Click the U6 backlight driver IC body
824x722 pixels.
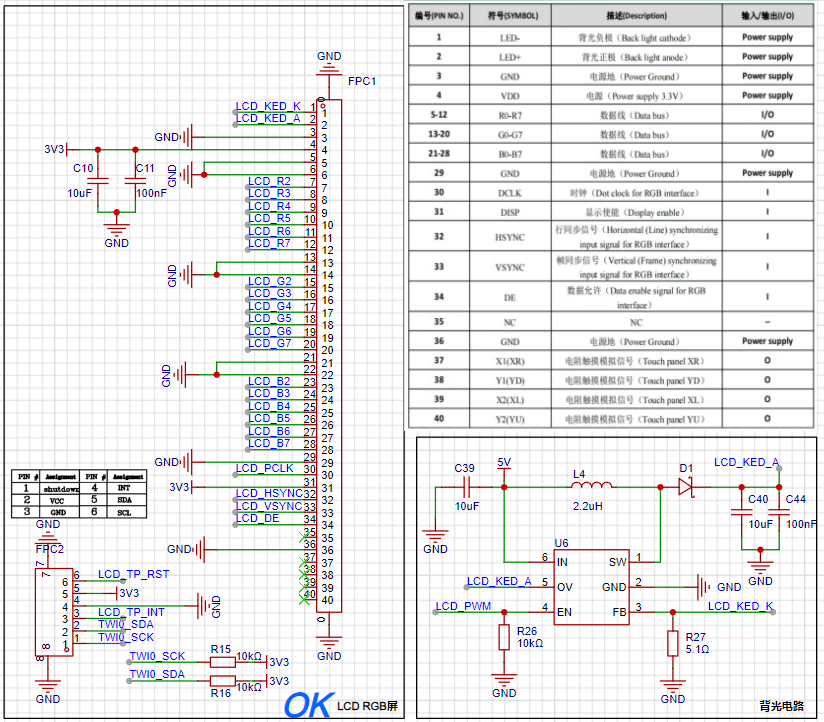592,587
